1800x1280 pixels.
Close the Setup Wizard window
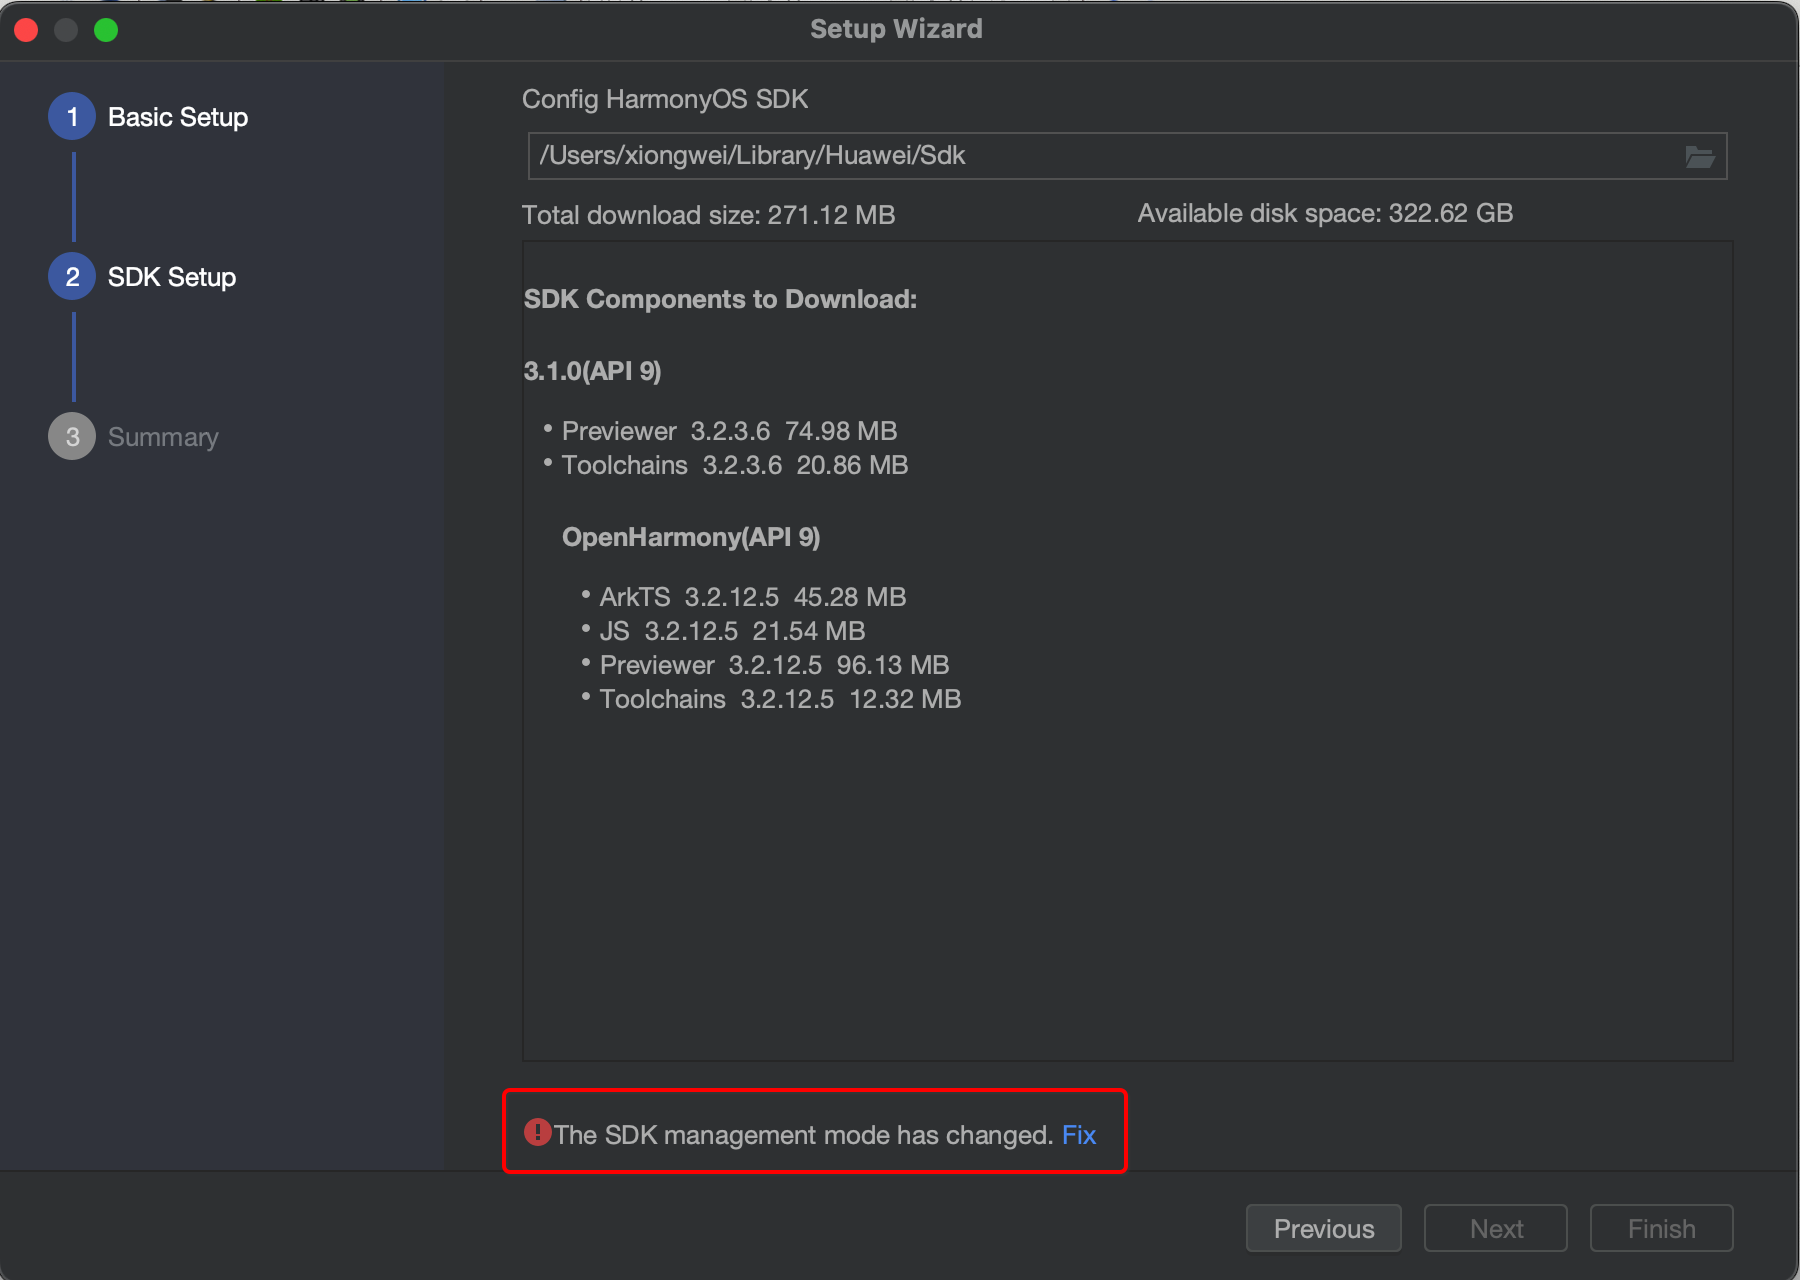(26, 30)
